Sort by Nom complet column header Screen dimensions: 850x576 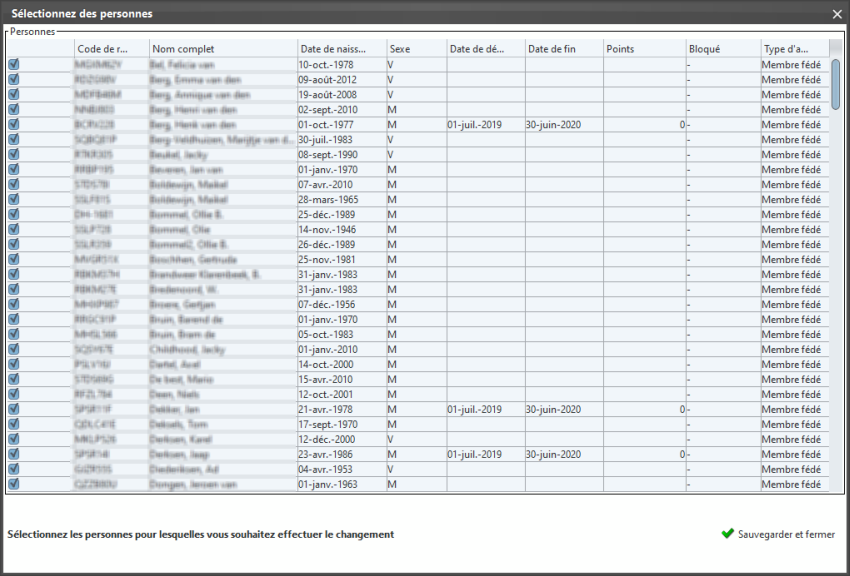(x=223, y=49)
